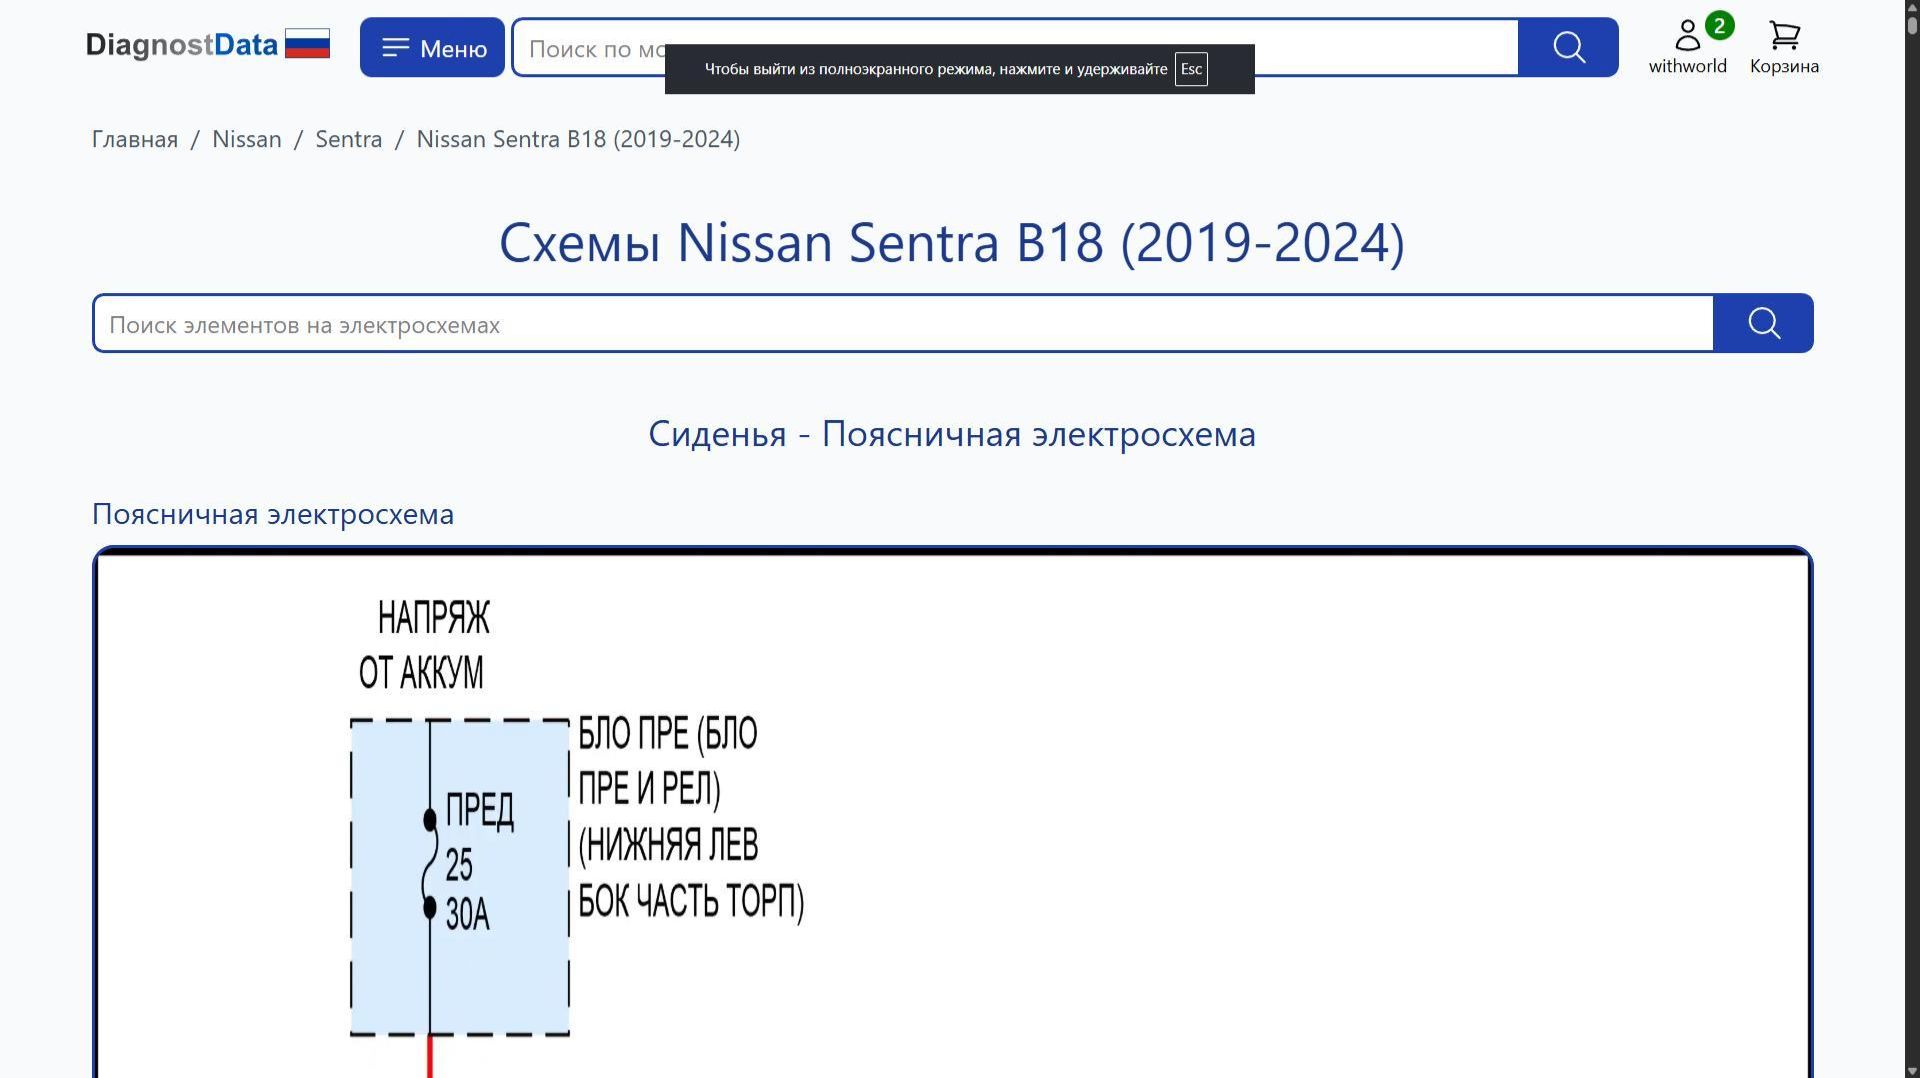Click the magnifier icon on diagram search
This screenshot has height=1078, width=1920.
(1763, 323)
